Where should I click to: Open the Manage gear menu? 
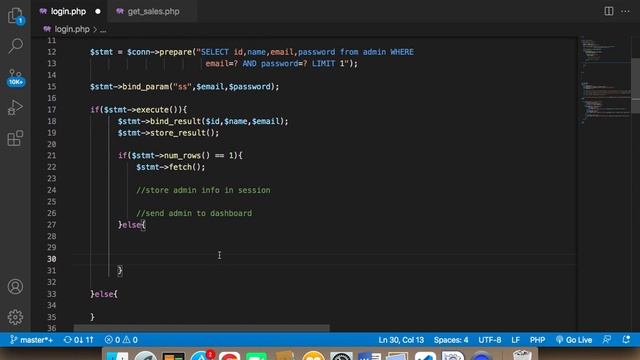pos(16,317)
